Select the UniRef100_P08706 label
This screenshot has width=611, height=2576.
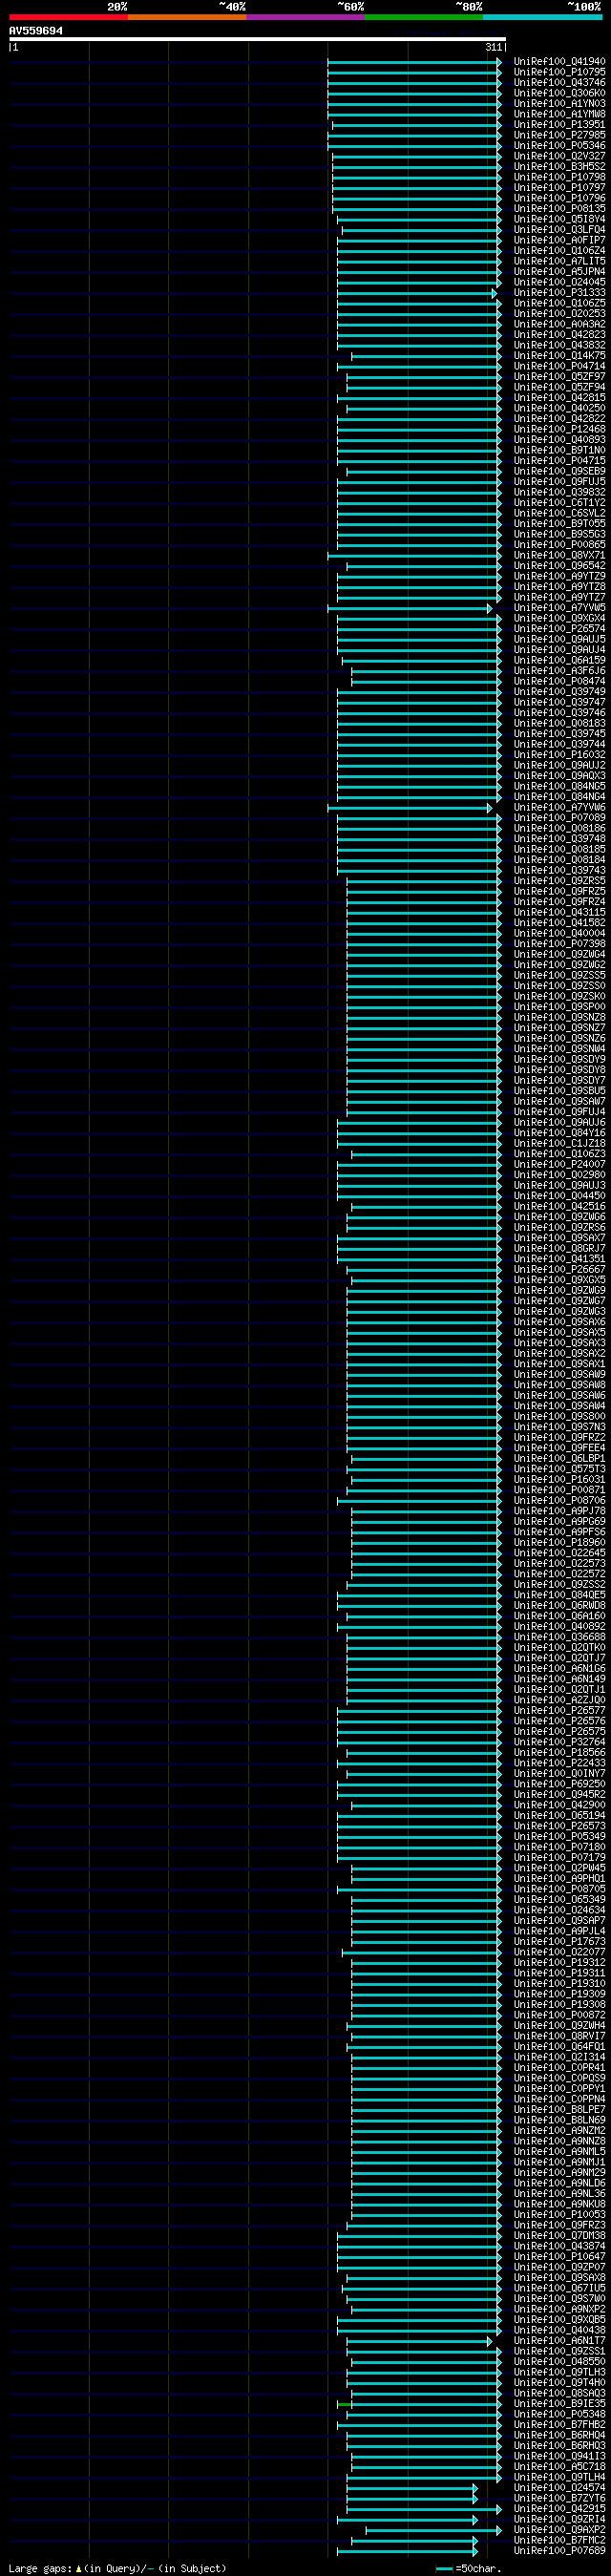(559, 1500)
